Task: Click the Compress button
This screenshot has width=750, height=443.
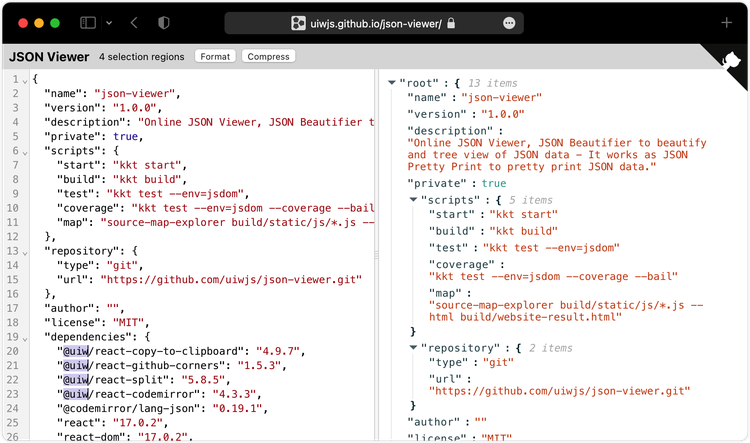Action: tap(268, 56)
